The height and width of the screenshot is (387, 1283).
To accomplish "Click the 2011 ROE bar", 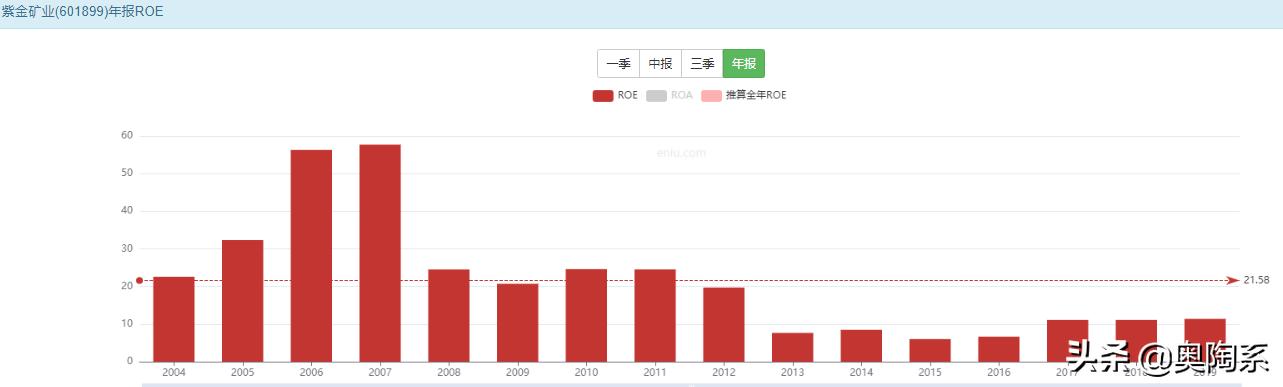I will pyautogui.click(x=655, y=315).
